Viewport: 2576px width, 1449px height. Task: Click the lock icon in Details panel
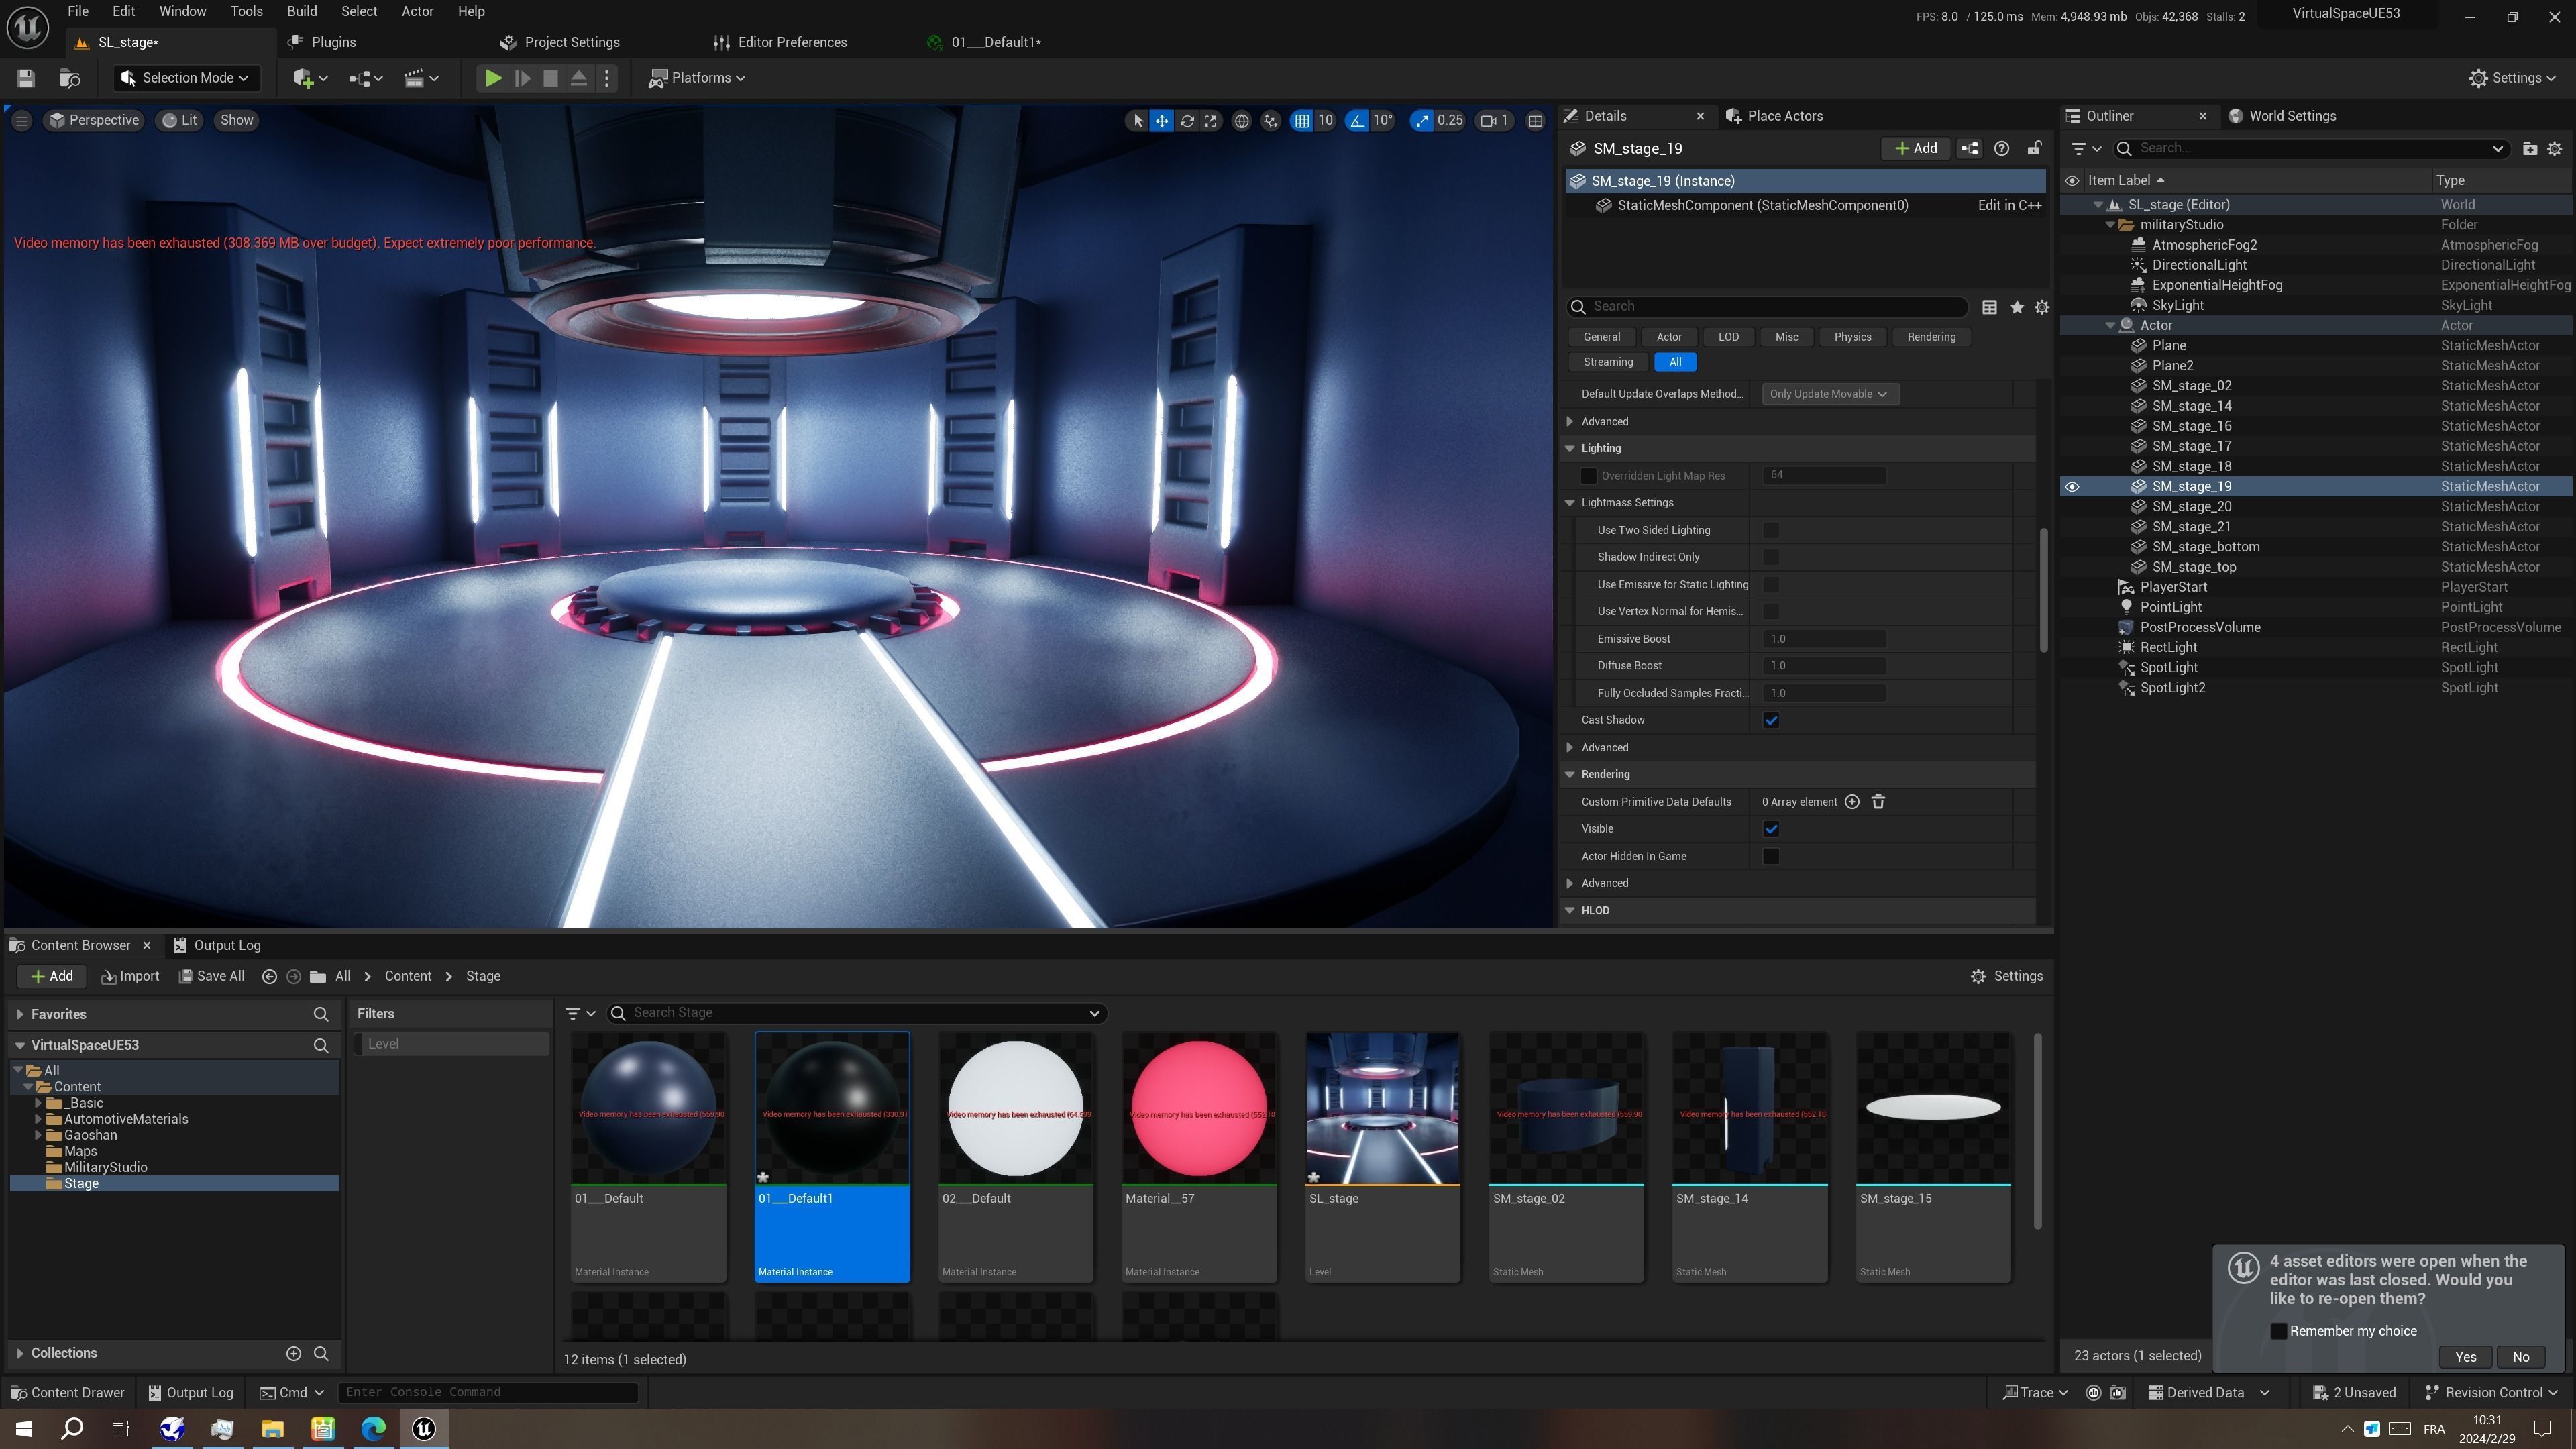click(x=2034, y=148)
